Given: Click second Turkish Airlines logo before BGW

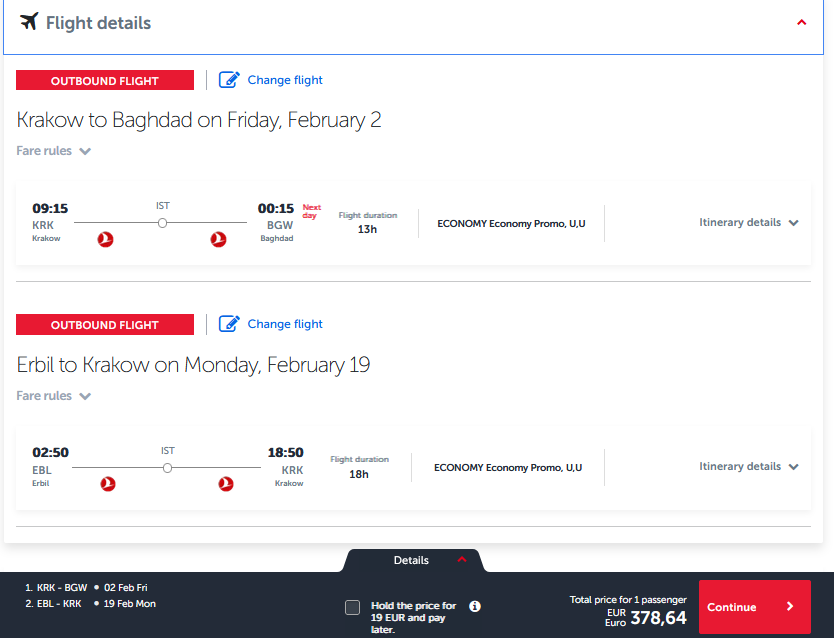Looking at the screenshot, I should pyautogui.click(x=218, y=239).
